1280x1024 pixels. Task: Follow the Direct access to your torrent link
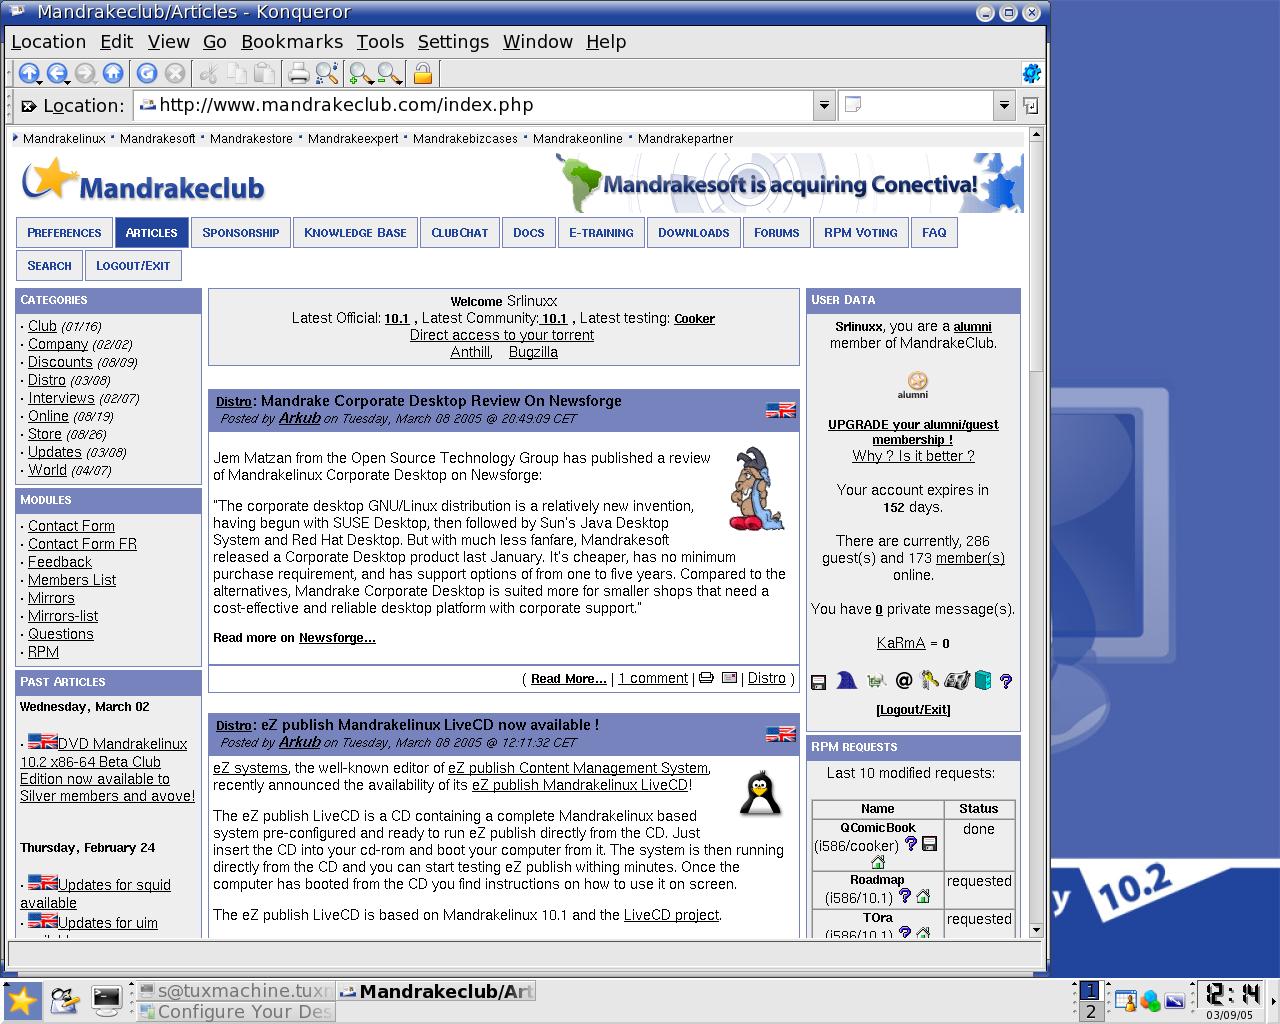click(502, 335)
